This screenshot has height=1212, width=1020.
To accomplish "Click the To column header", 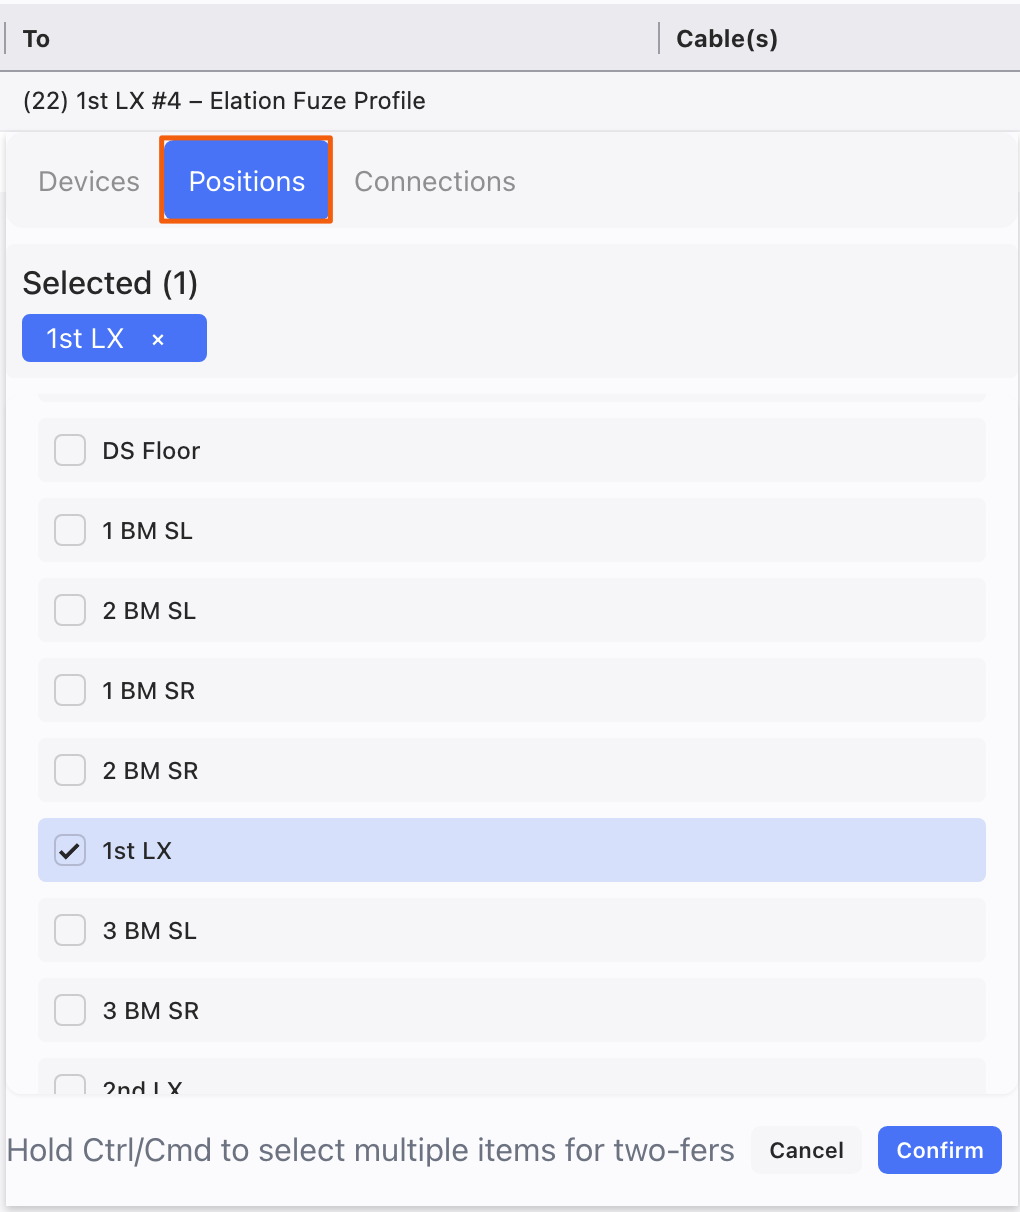I will click(37, 39).
